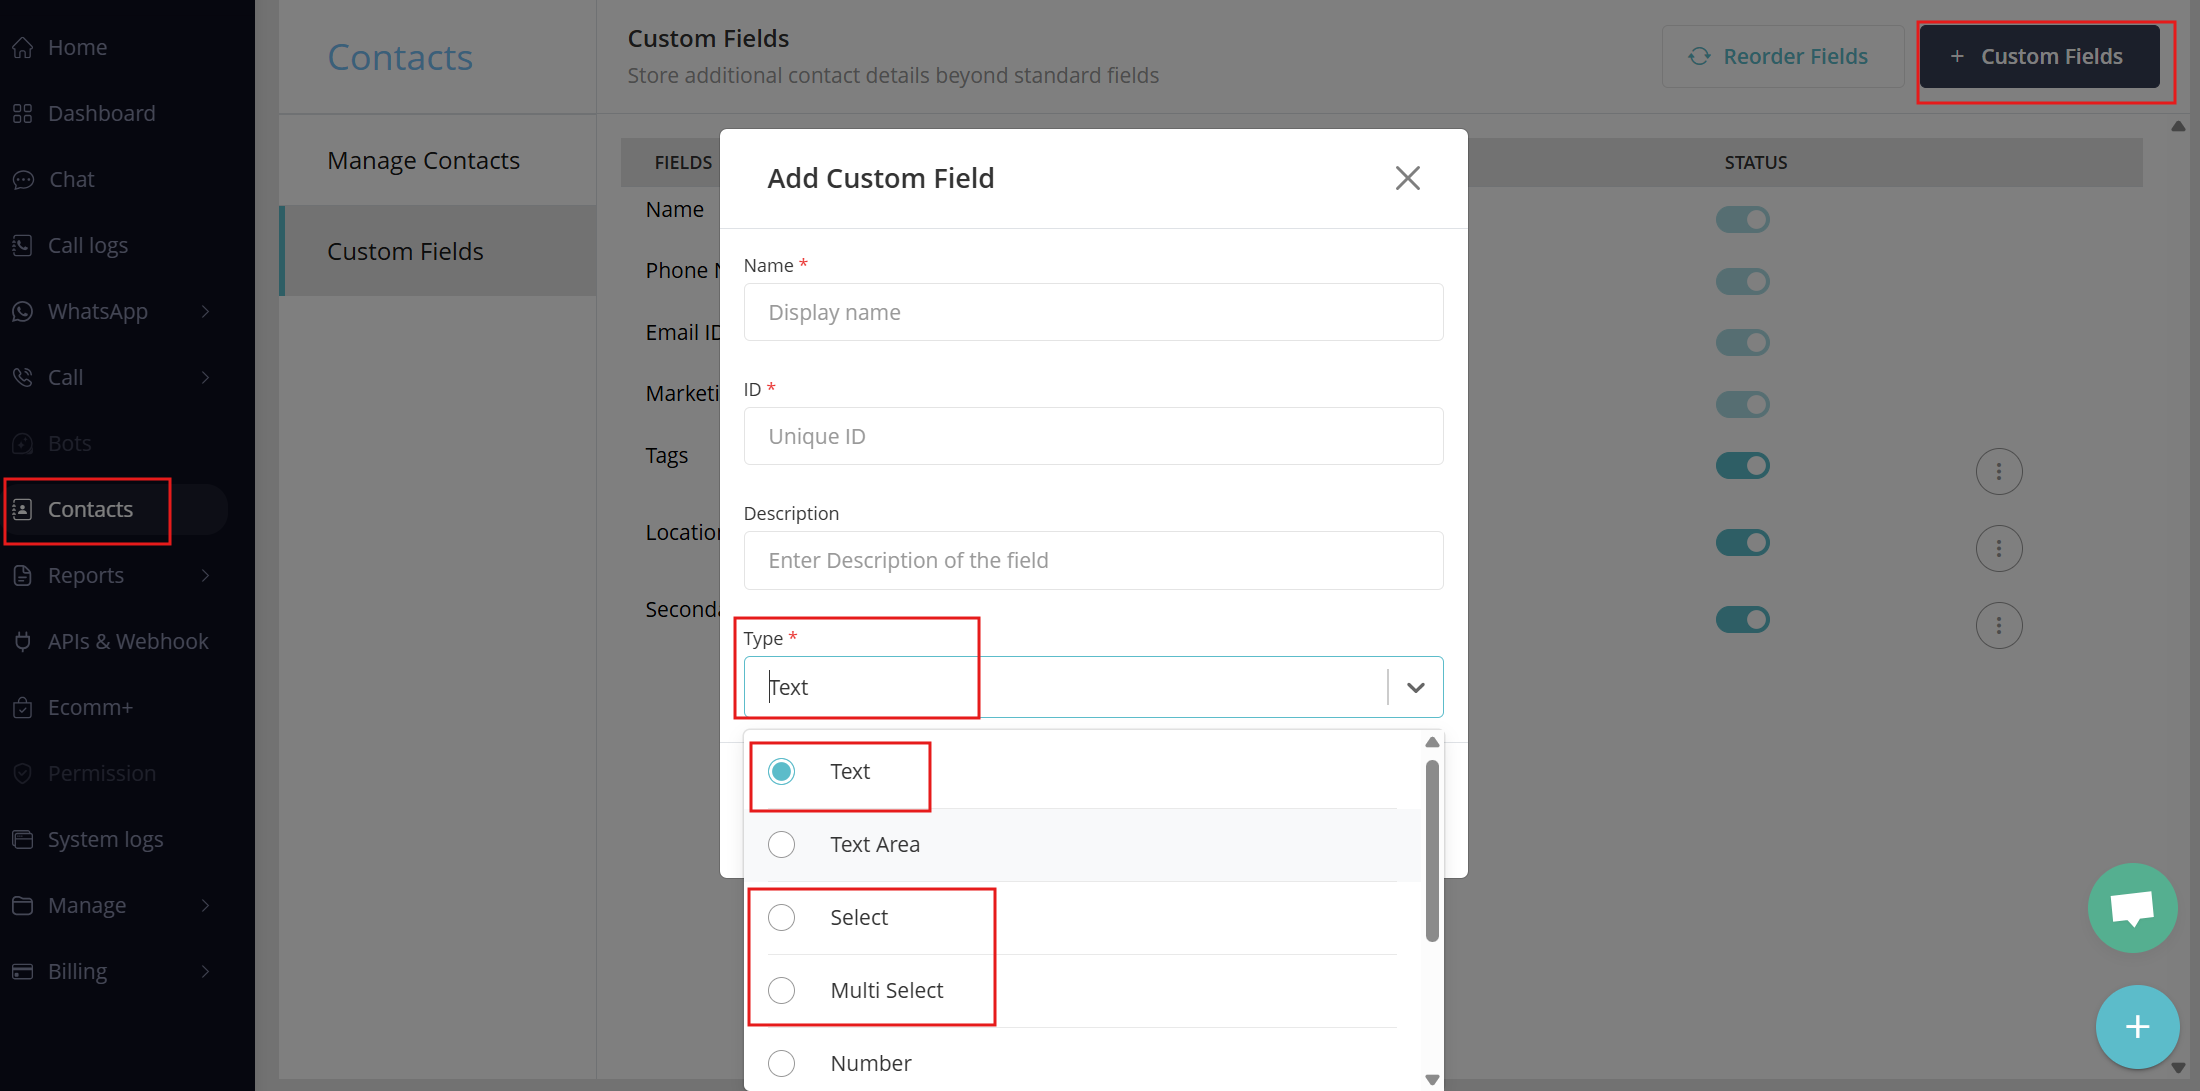Open the Type dropdown chevron
The image size is (2200, 1091).
click(1415, 687)
